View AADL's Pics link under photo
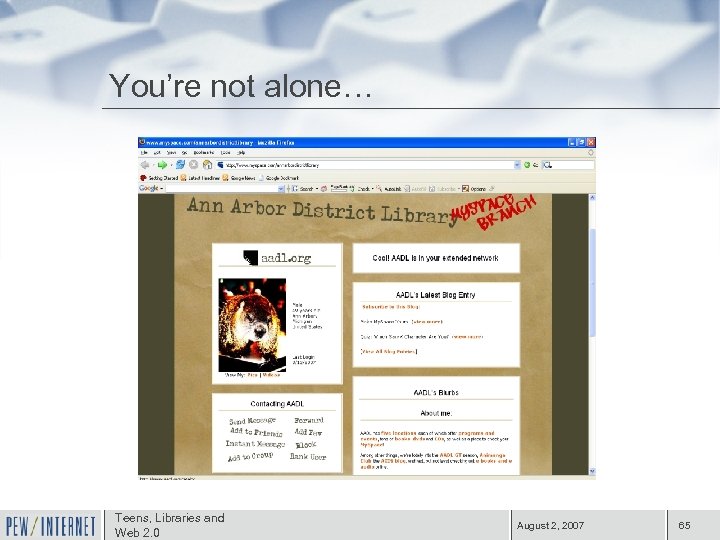 (x=253, y=375)
